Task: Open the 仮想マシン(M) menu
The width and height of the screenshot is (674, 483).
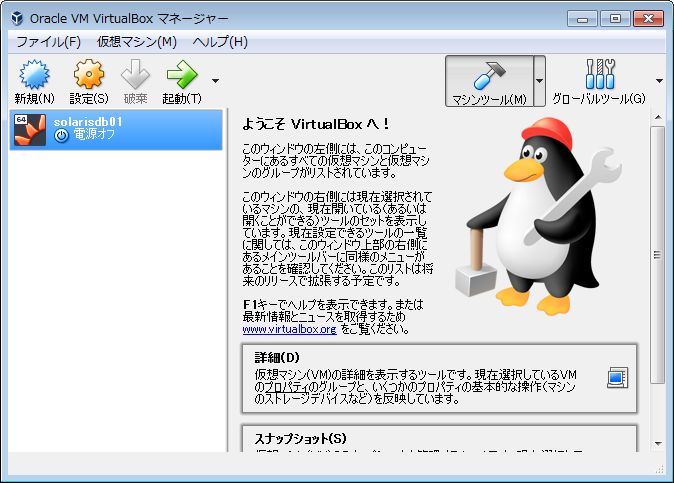Action: pyautogui.click(x=137, y=42)
